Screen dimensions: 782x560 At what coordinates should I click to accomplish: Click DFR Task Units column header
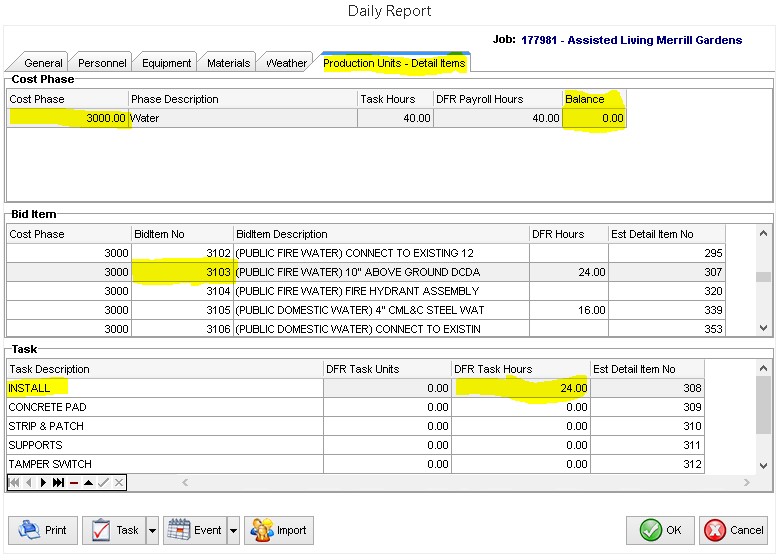388,369
